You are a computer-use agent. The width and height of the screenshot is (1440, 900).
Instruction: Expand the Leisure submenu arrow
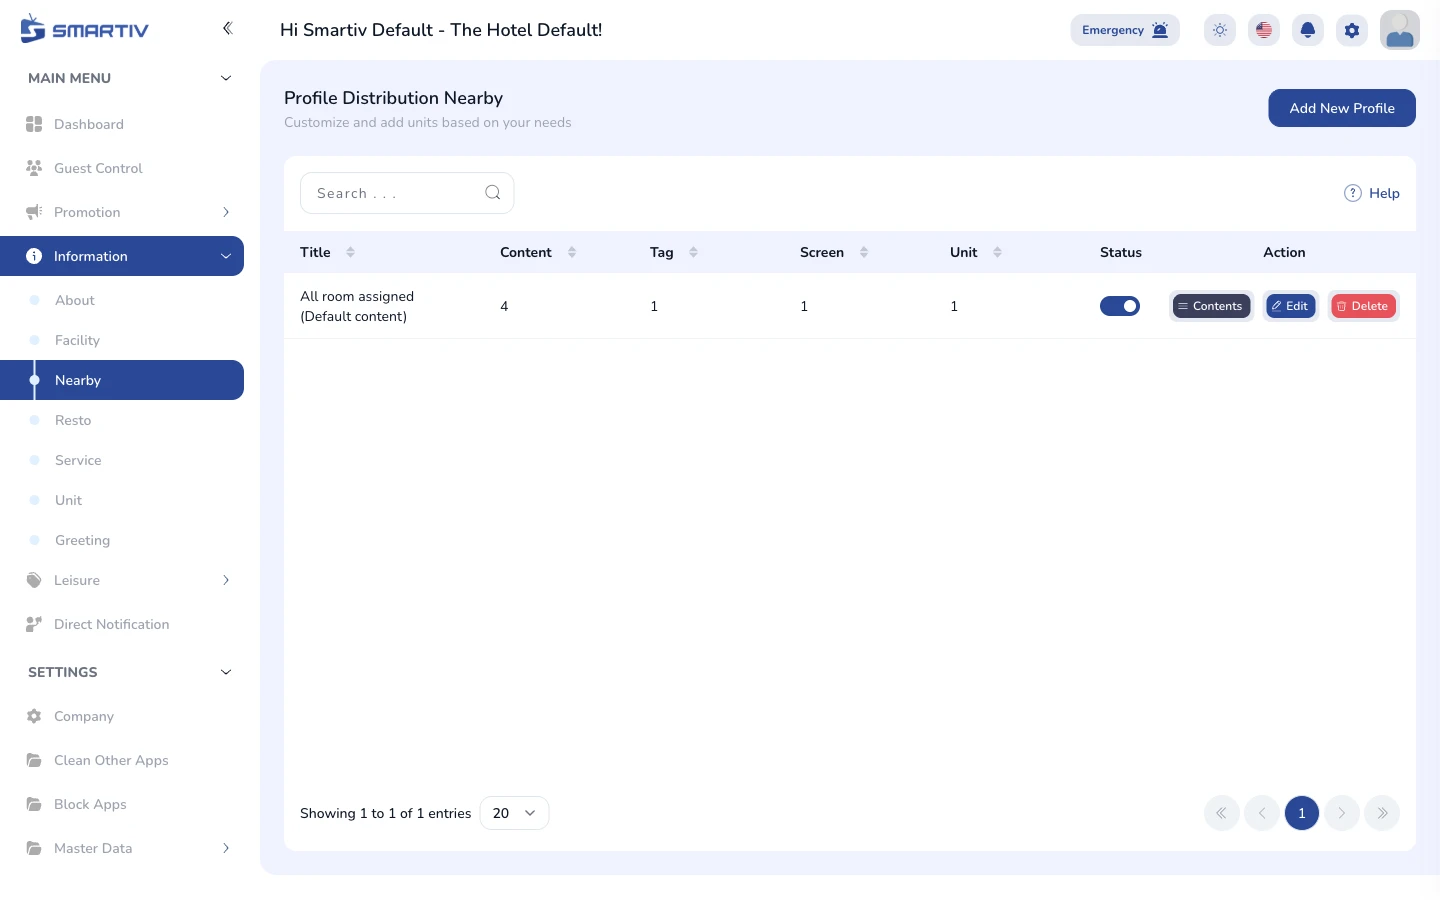click(x=226, y=580)
